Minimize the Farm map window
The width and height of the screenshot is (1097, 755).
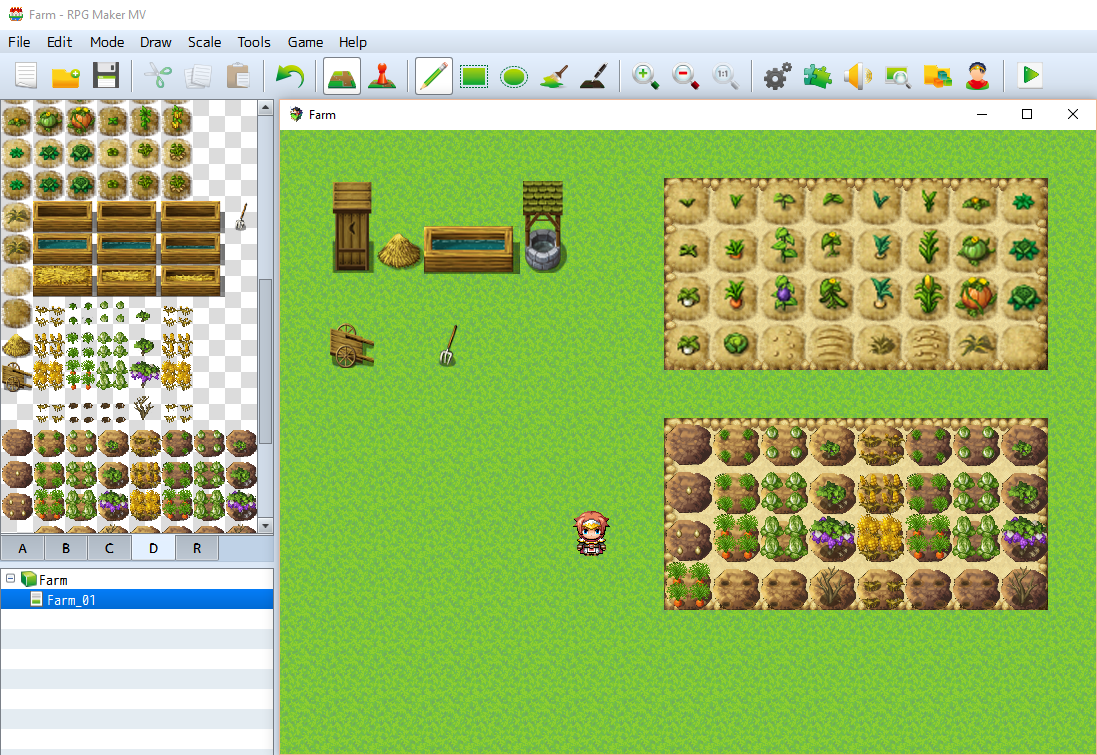tap(982, 114)
